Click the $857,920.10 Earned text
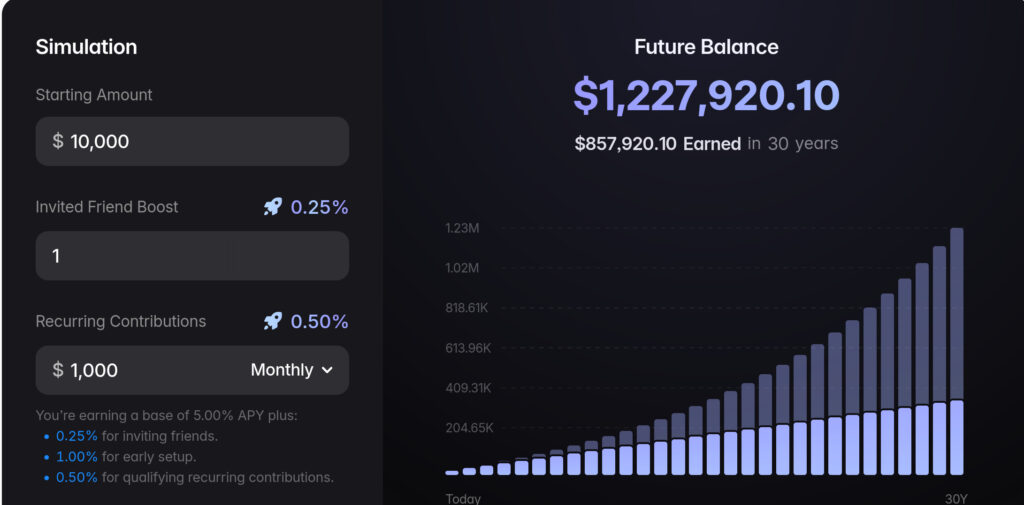 point(658,143)
